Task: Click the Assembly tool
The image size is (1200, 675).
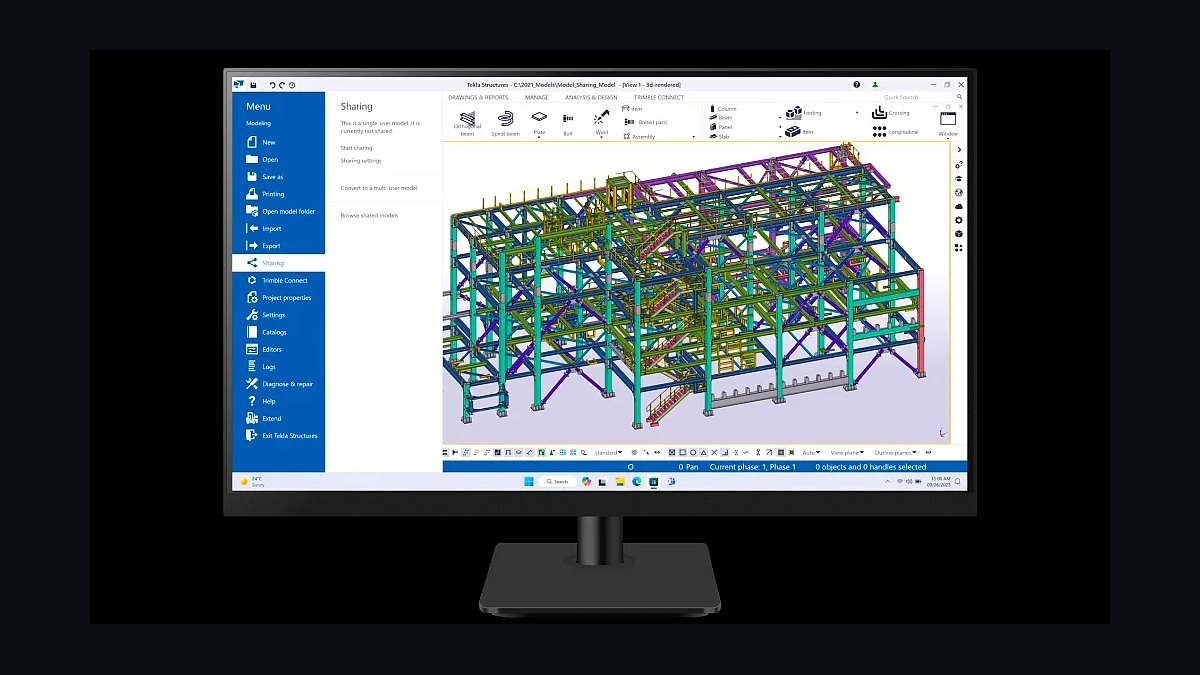Action: click(x=639, y=136)
